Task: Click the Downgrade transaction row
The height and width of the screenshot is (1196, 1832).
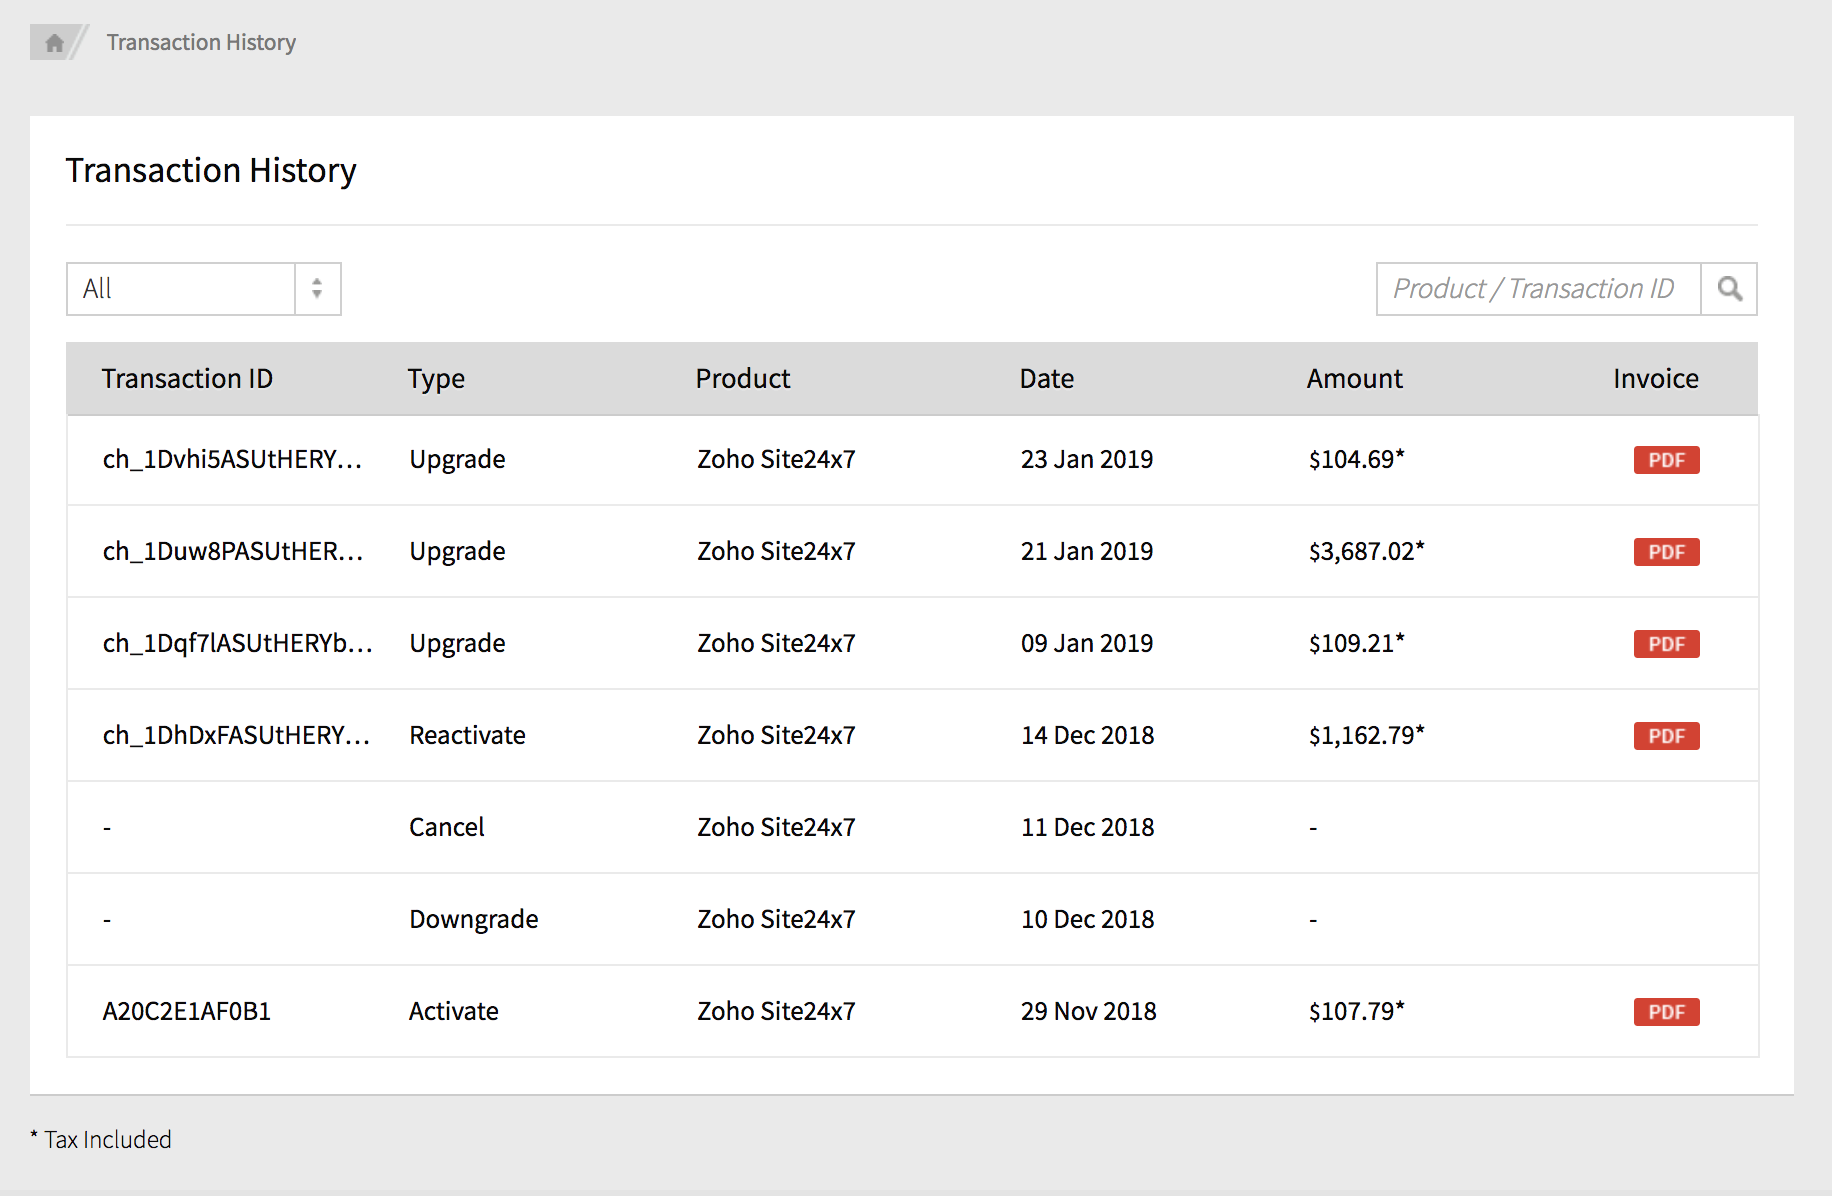Action: point(473,920)
